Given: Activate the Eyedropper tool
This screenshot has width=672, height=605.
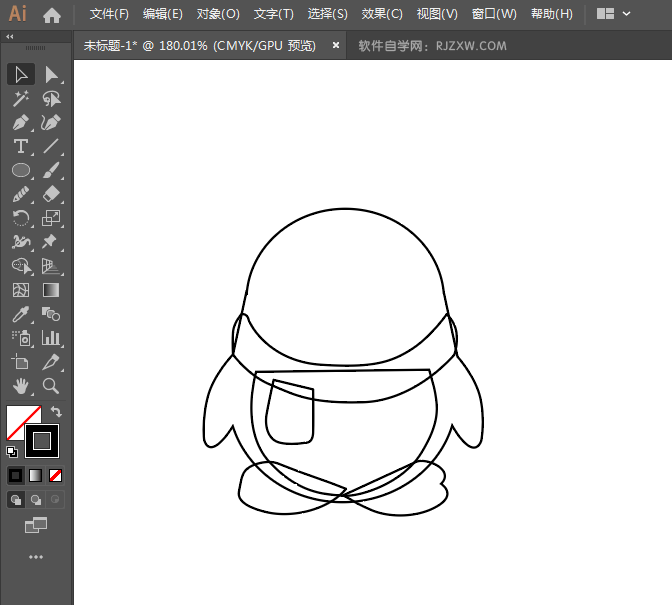Looking at the screenshot, I should coord(20,314).
